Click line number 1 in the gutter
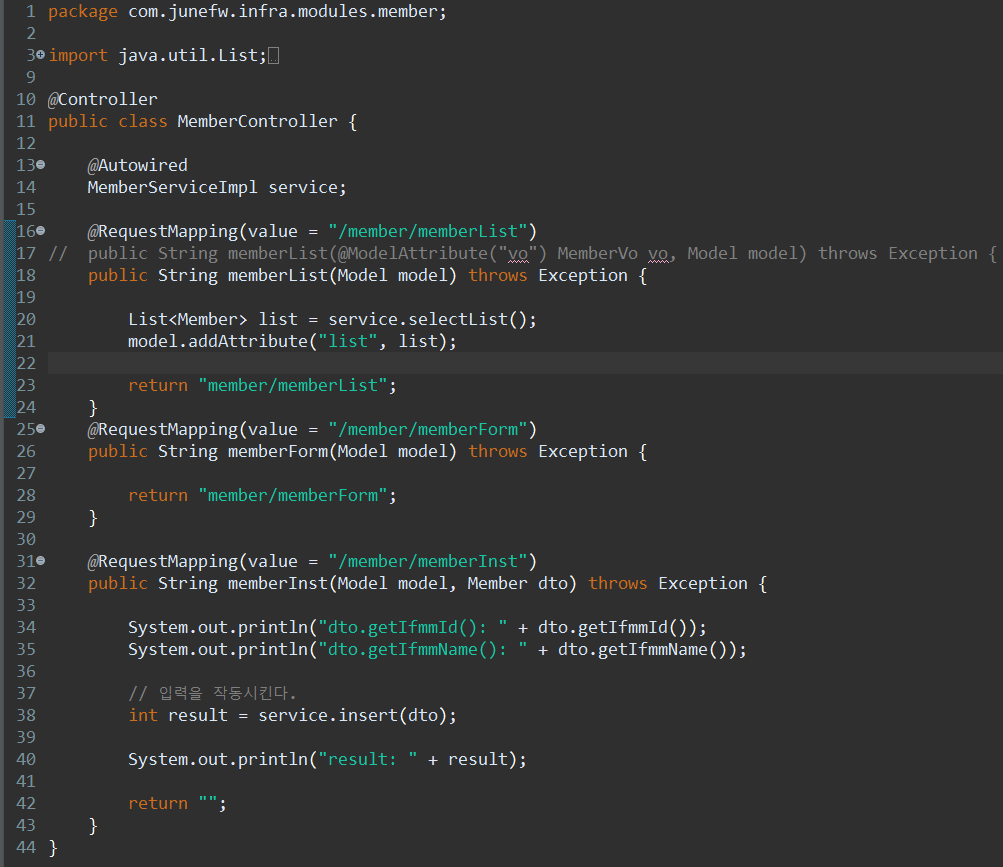 [31, 12]
